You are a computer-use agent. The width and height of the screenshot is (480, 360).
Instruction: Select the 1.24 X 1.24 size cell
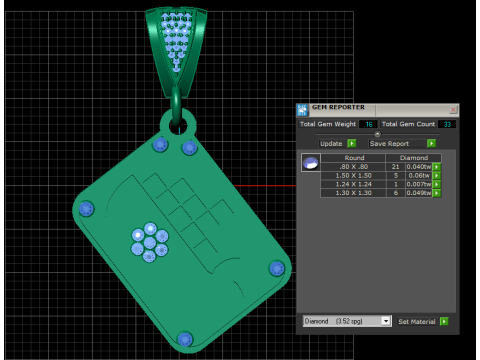pyautogui.click(x=353, y=184)
